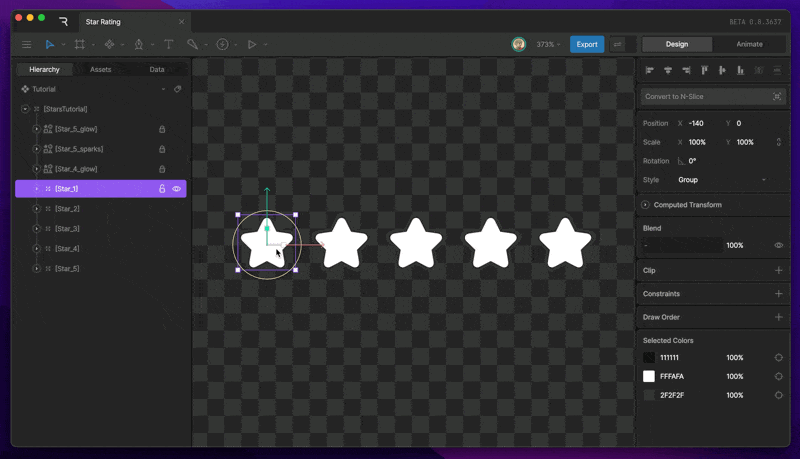
Task: Select the Text tool
Action: click(168, 44)
